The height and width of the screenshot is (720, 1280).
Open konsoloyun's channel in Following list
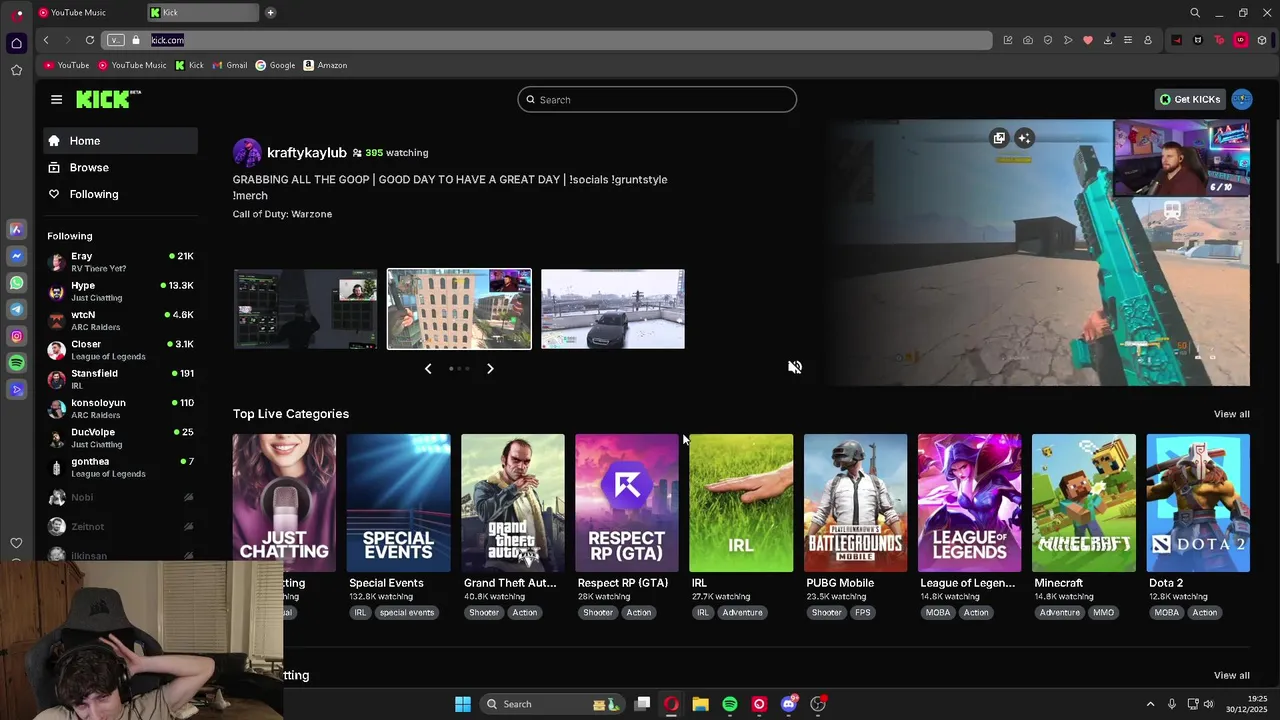tap(120, 409)
